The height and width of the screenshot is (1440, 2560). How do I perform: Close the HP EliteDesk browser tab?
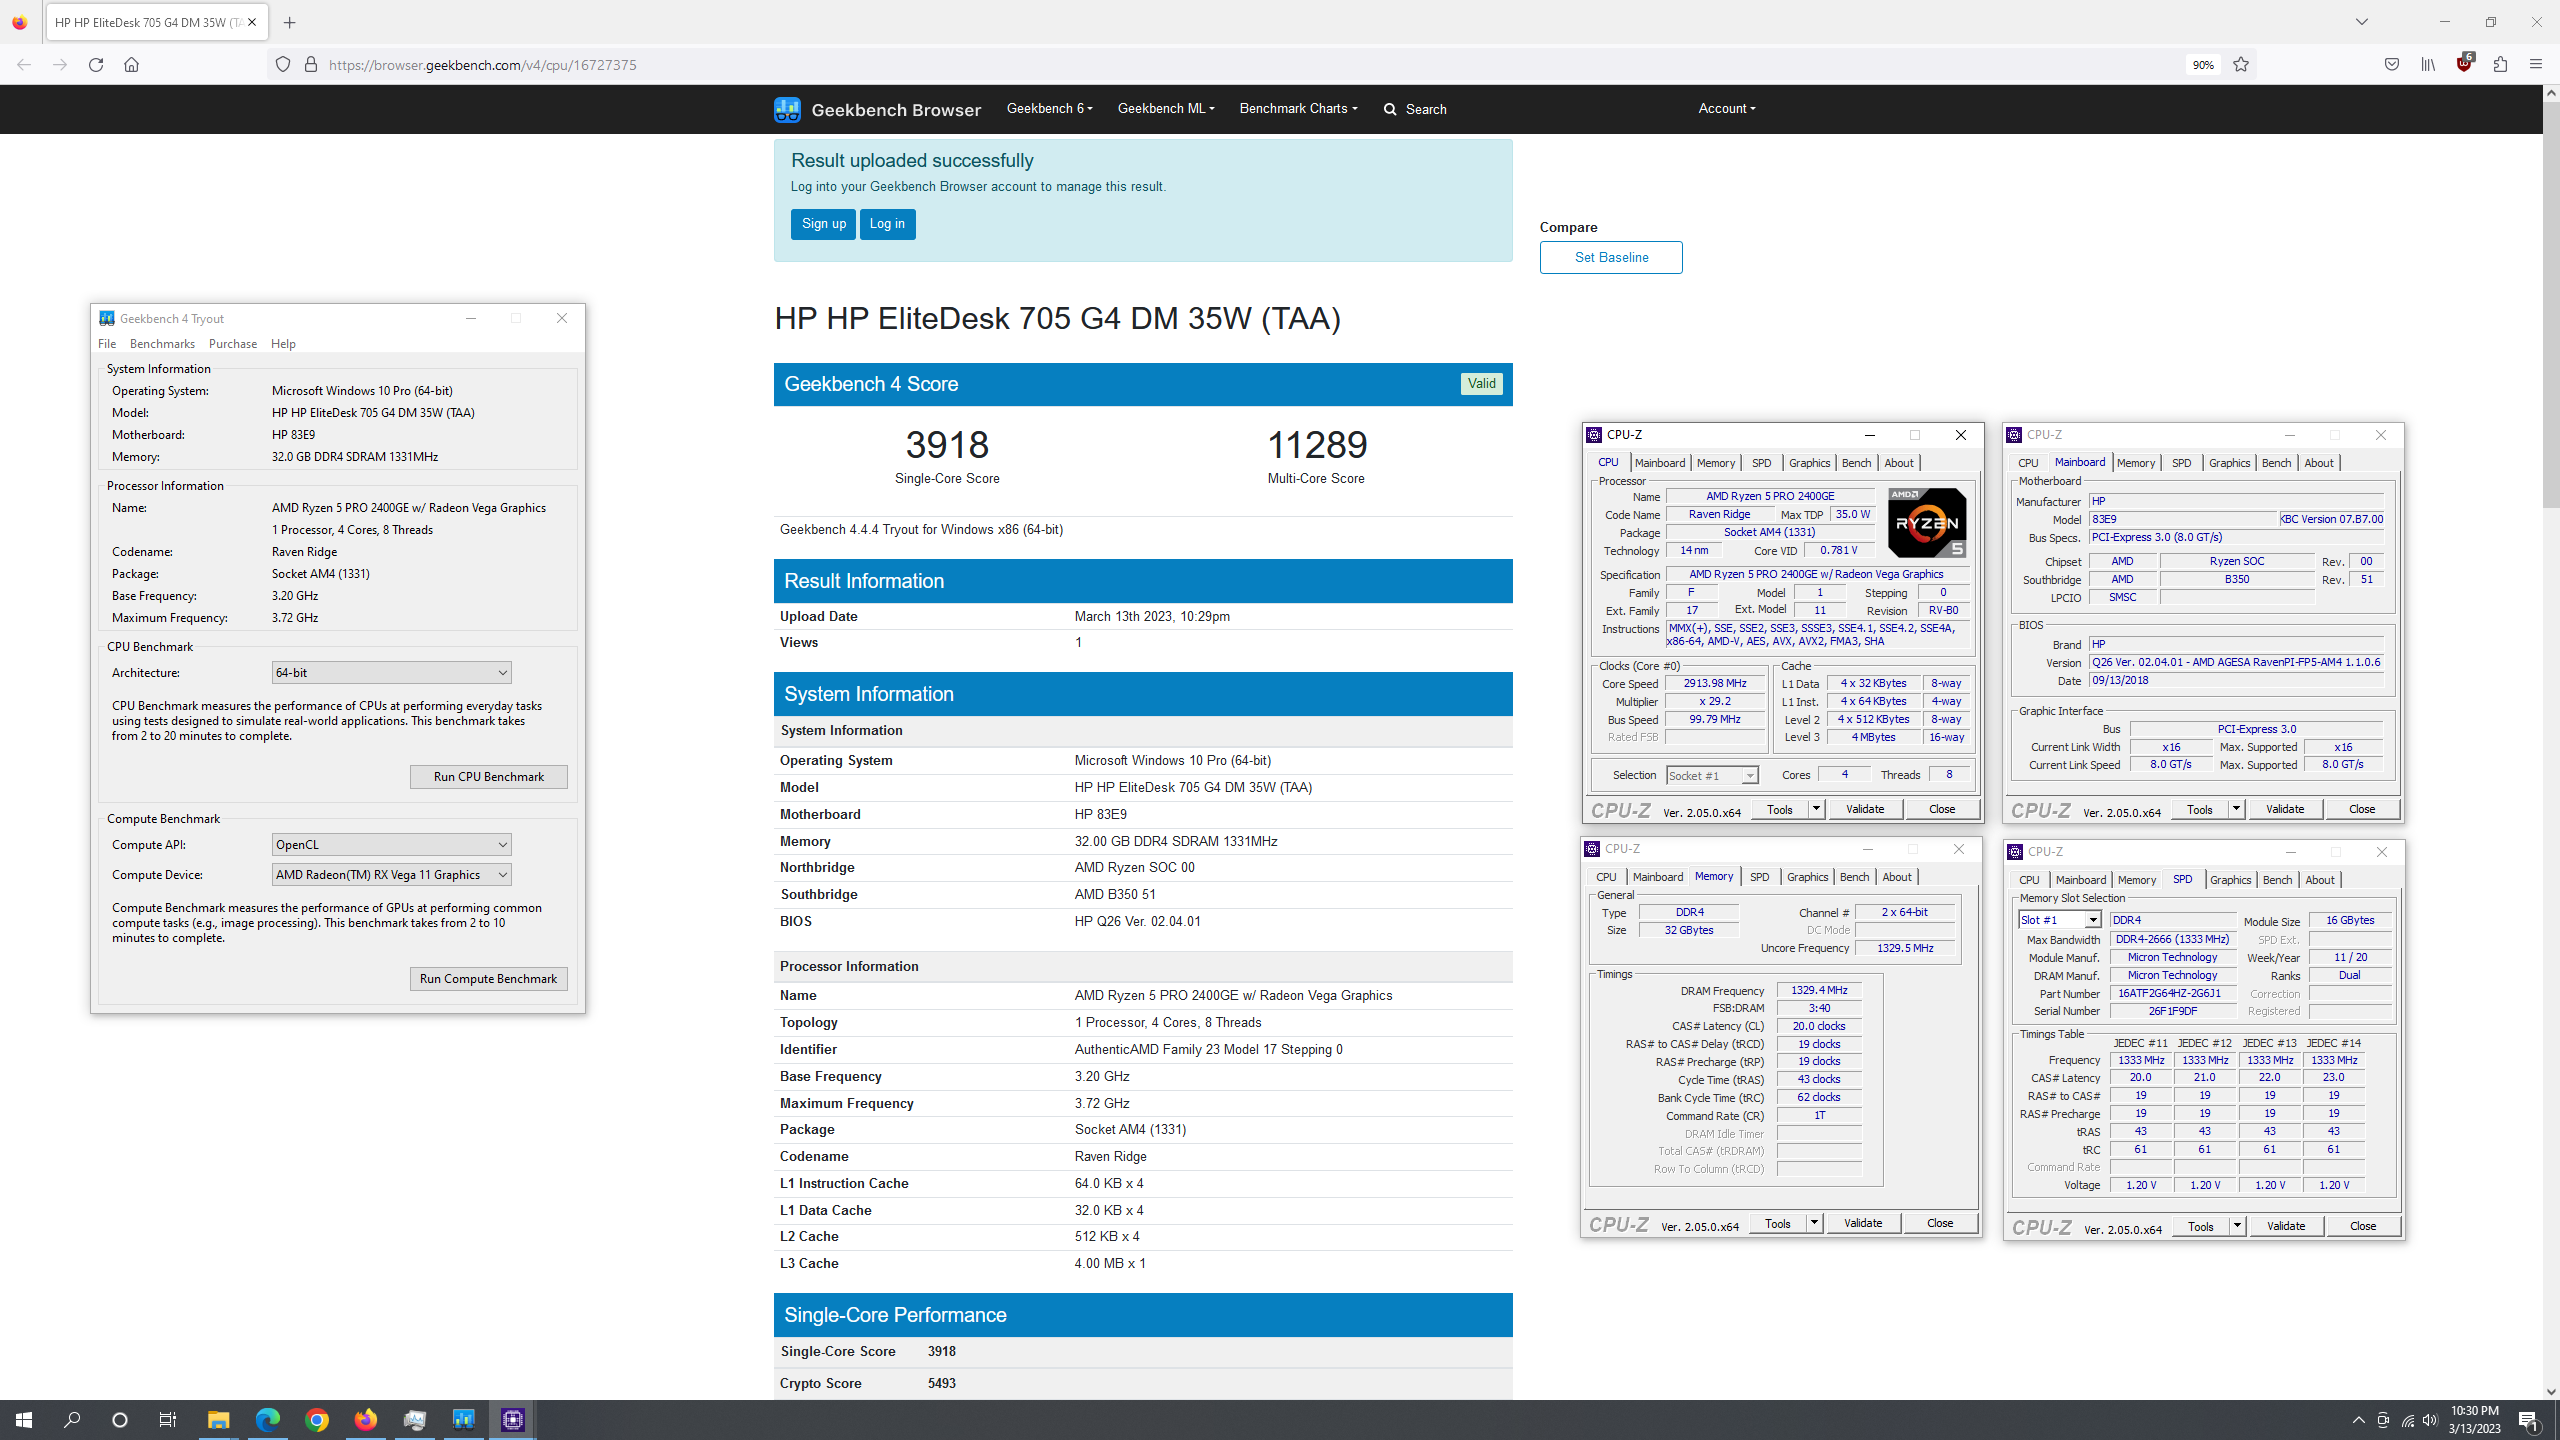click(252, 22)
